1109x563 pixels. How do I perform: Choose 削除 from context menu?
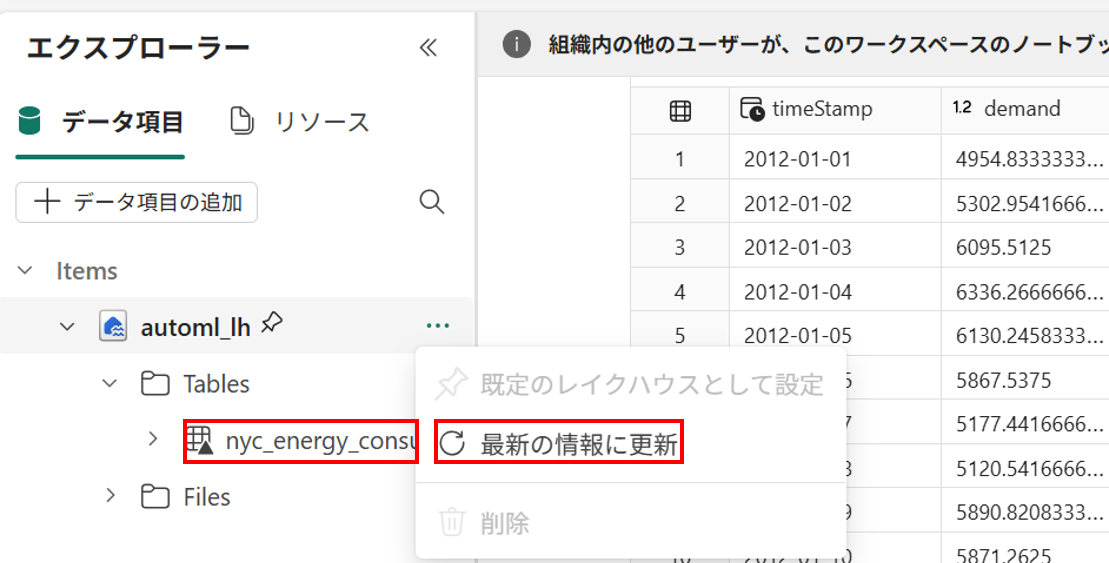click(630, 523)
